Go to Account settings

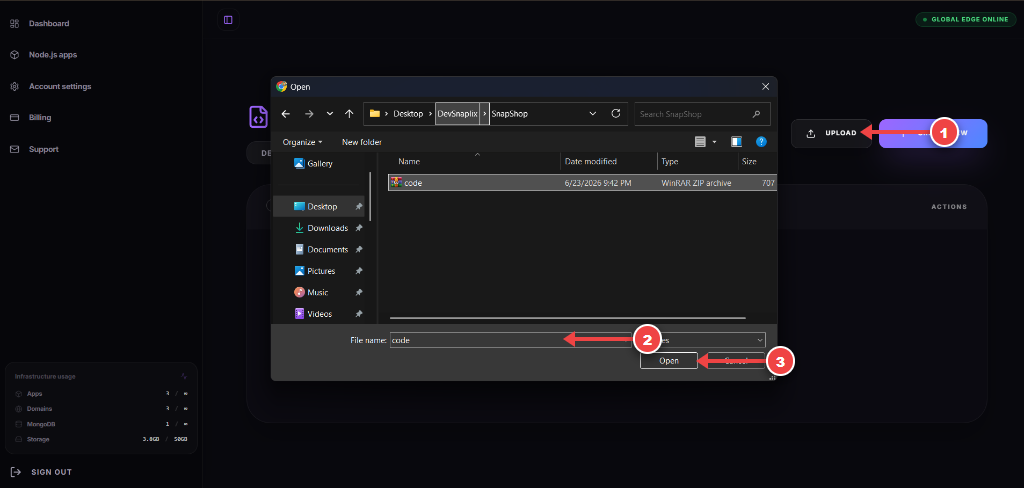coord(60,86)
